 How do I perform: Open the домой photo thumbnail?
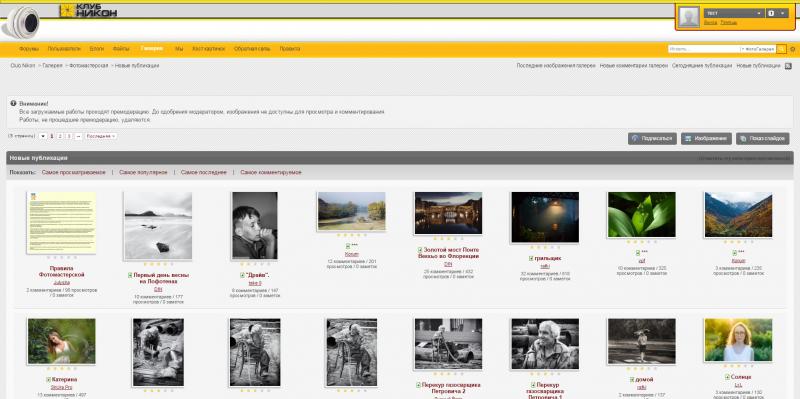point(641,341)
